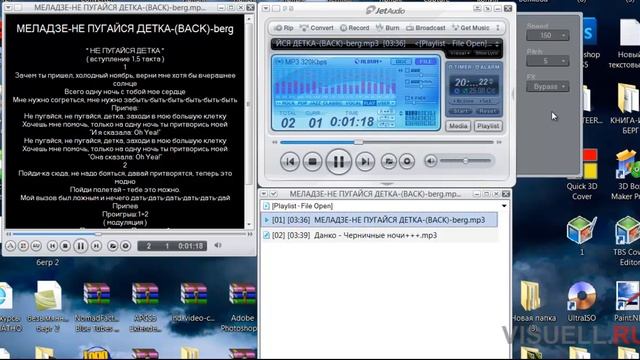
Task: Open the Speed dropdown showing 150
Action: pos(547,36)
